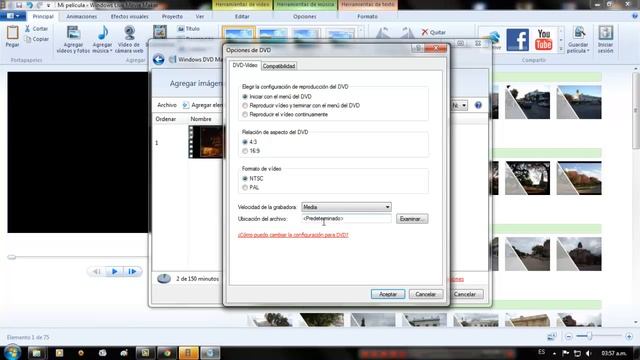
Task: Open the blue file menu dropdown
Action: pos(13,16)
